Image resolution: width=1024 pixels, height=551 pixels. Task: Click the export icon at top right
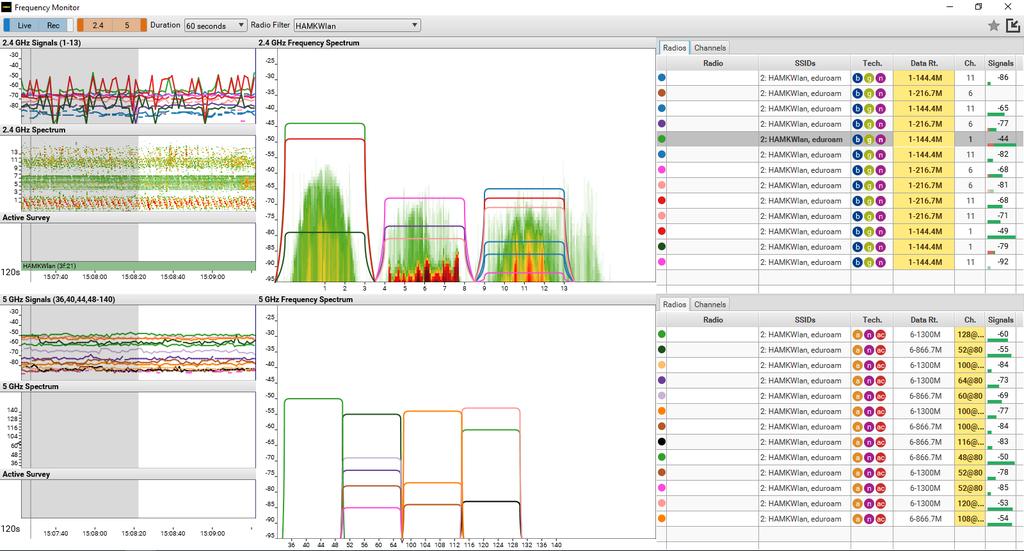point(1012,25)
